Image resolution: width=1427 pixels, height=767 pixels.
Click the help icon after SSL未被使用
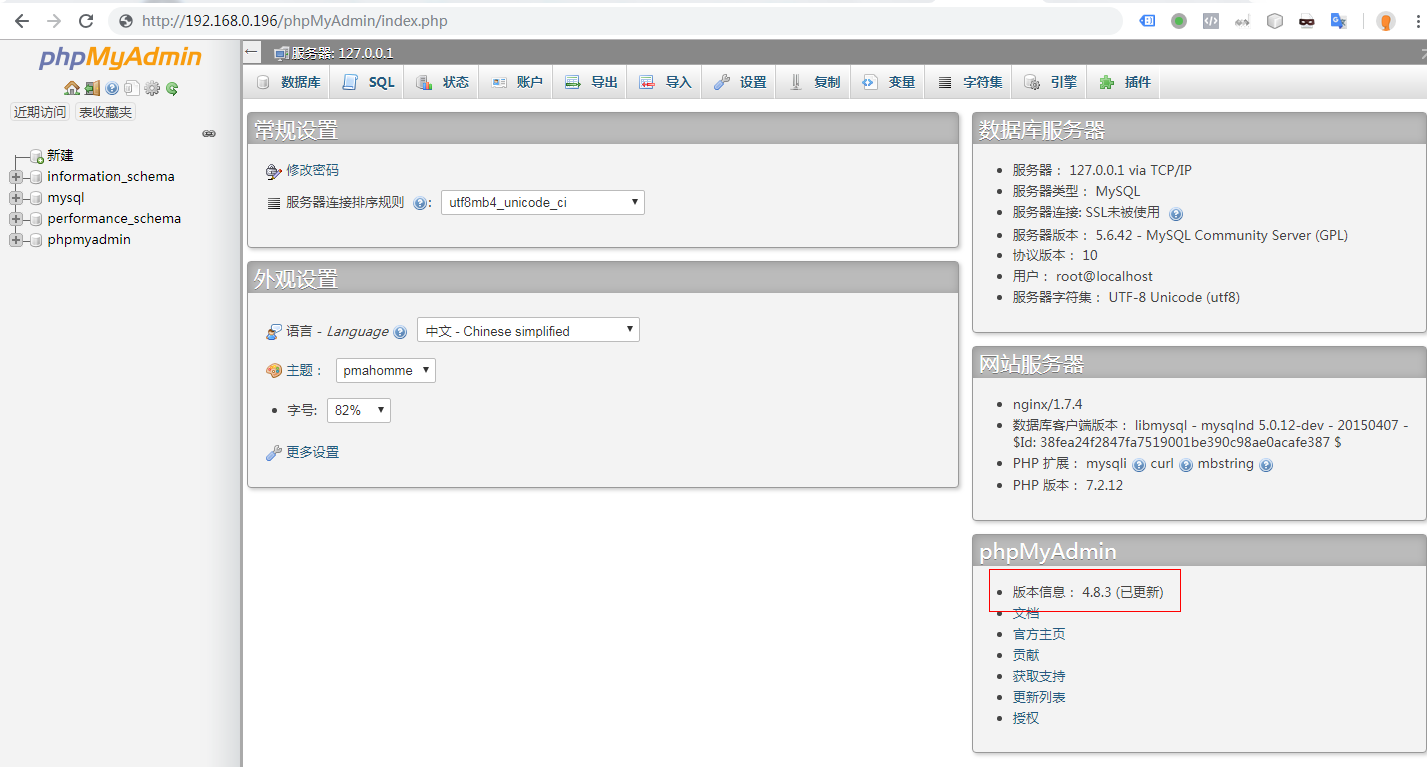1176,214
